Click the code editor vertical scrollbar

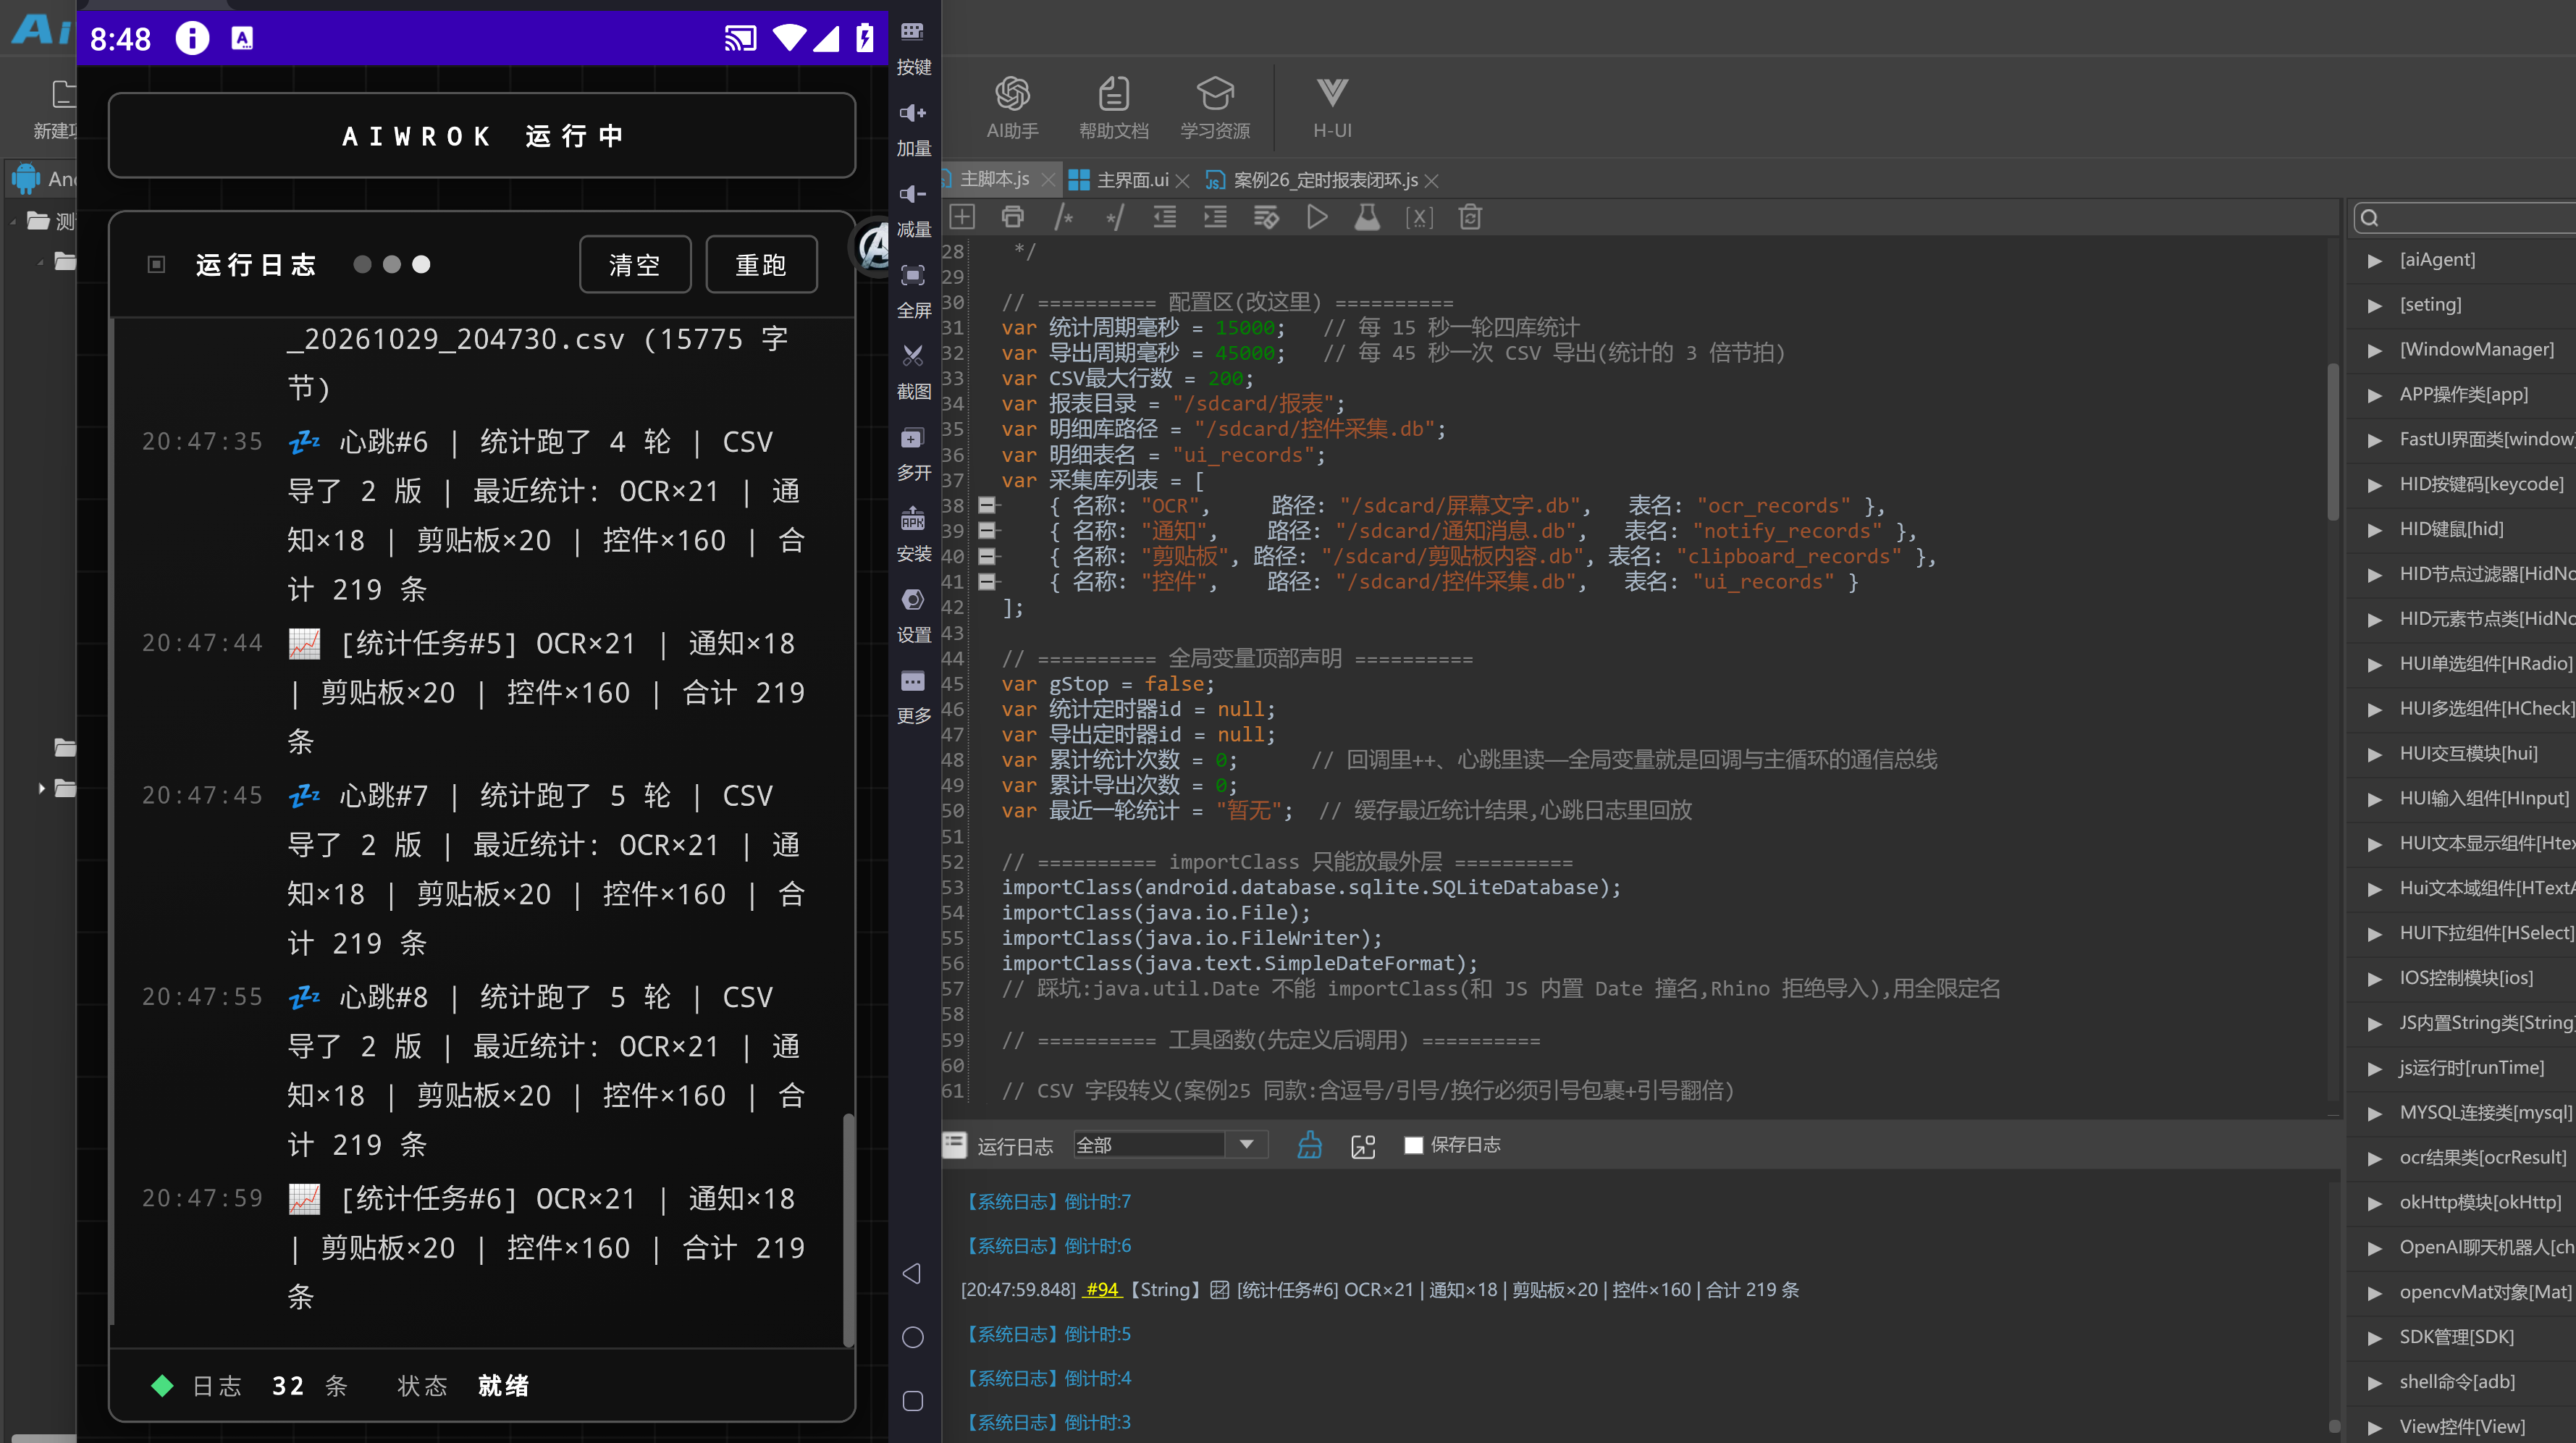coord(2333,442)
